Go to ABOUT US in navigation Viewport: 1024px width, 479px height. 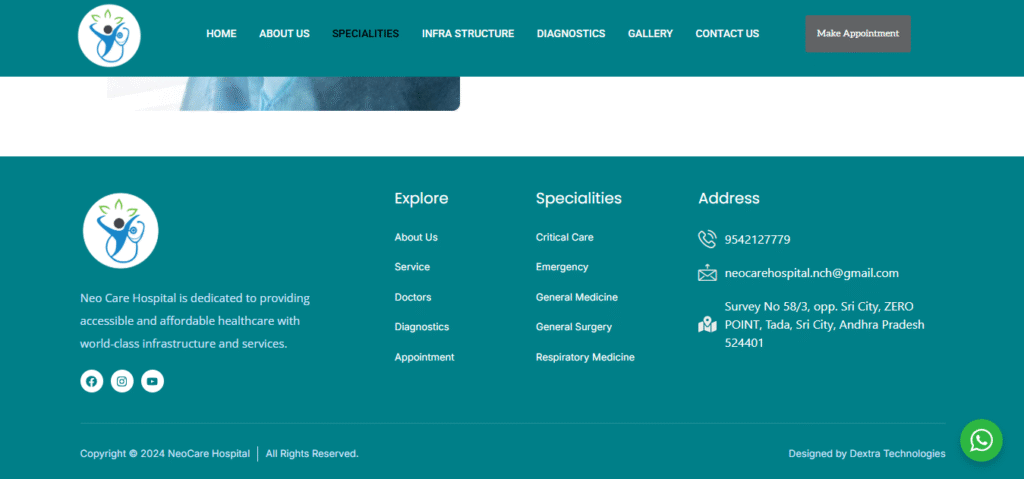(x=284, y=34)
